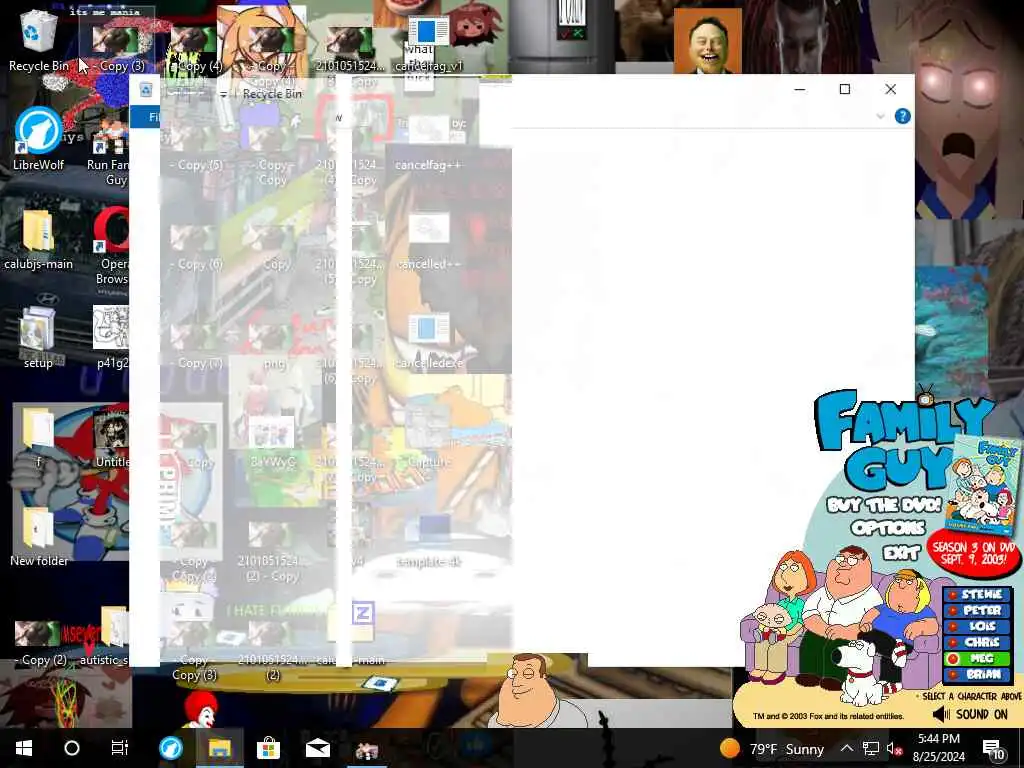The width and height of the screenshot is (1024, 768).
Task: Select the - Copy (4) desktop file
Action: (195, 47)
